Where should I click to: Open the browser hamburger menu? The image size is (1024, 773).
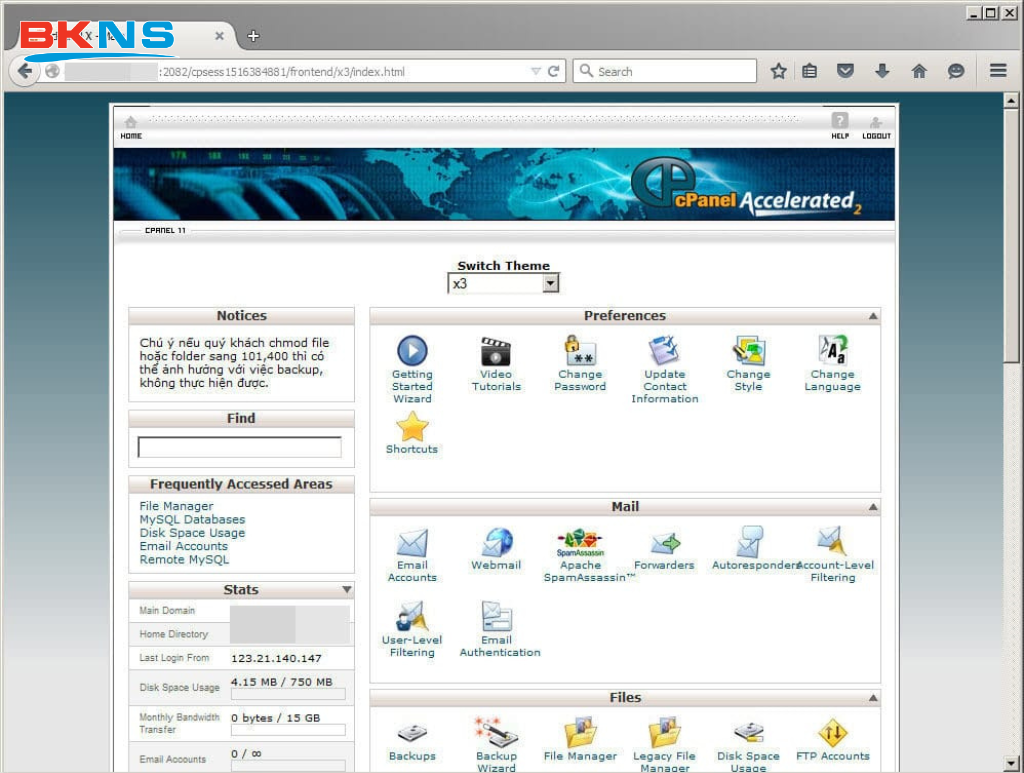(997, 71)
